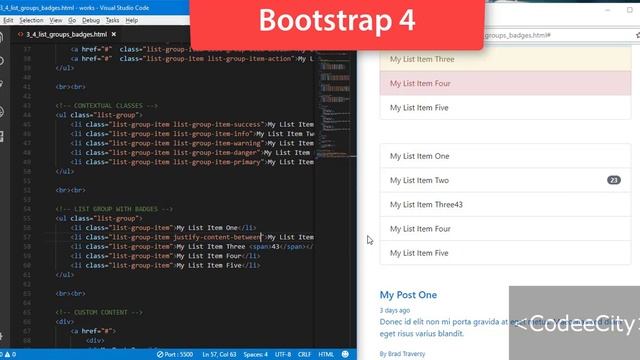The height and width of the screenshot is (360, 640).
Task: Click the LIST GROUP WITH BADGES comment
Action: (114, 209)
